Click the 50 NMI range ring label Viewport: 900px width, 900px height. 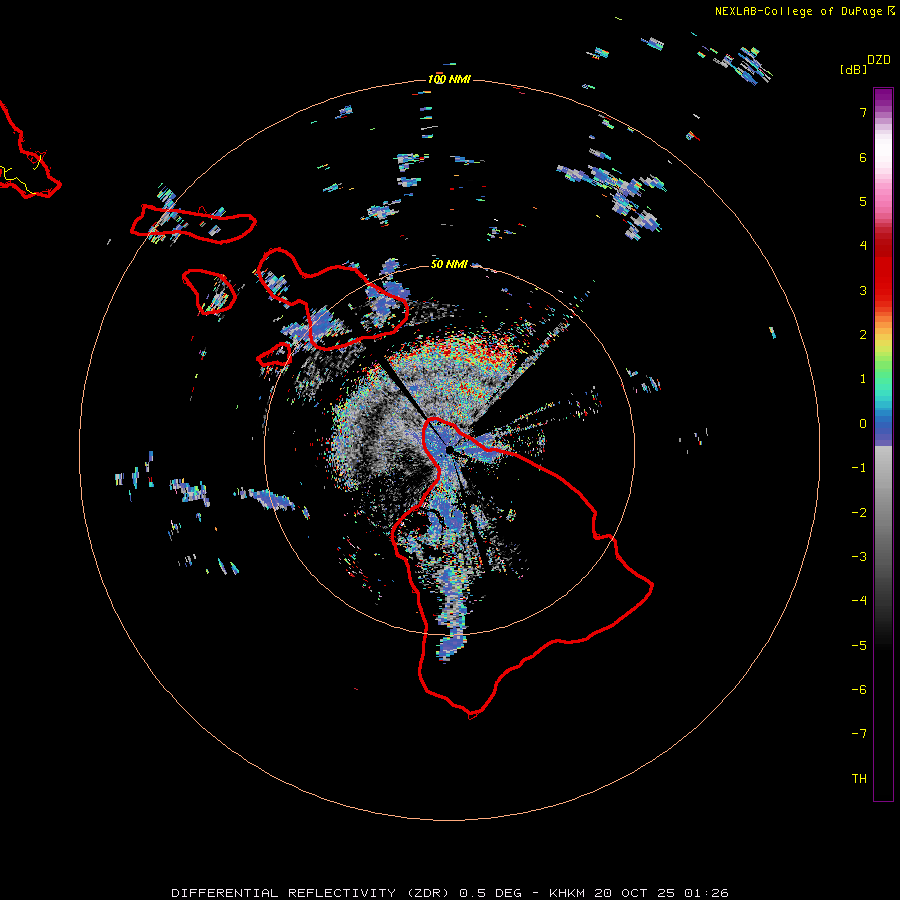pyautogui.click(x=449, y=264)
